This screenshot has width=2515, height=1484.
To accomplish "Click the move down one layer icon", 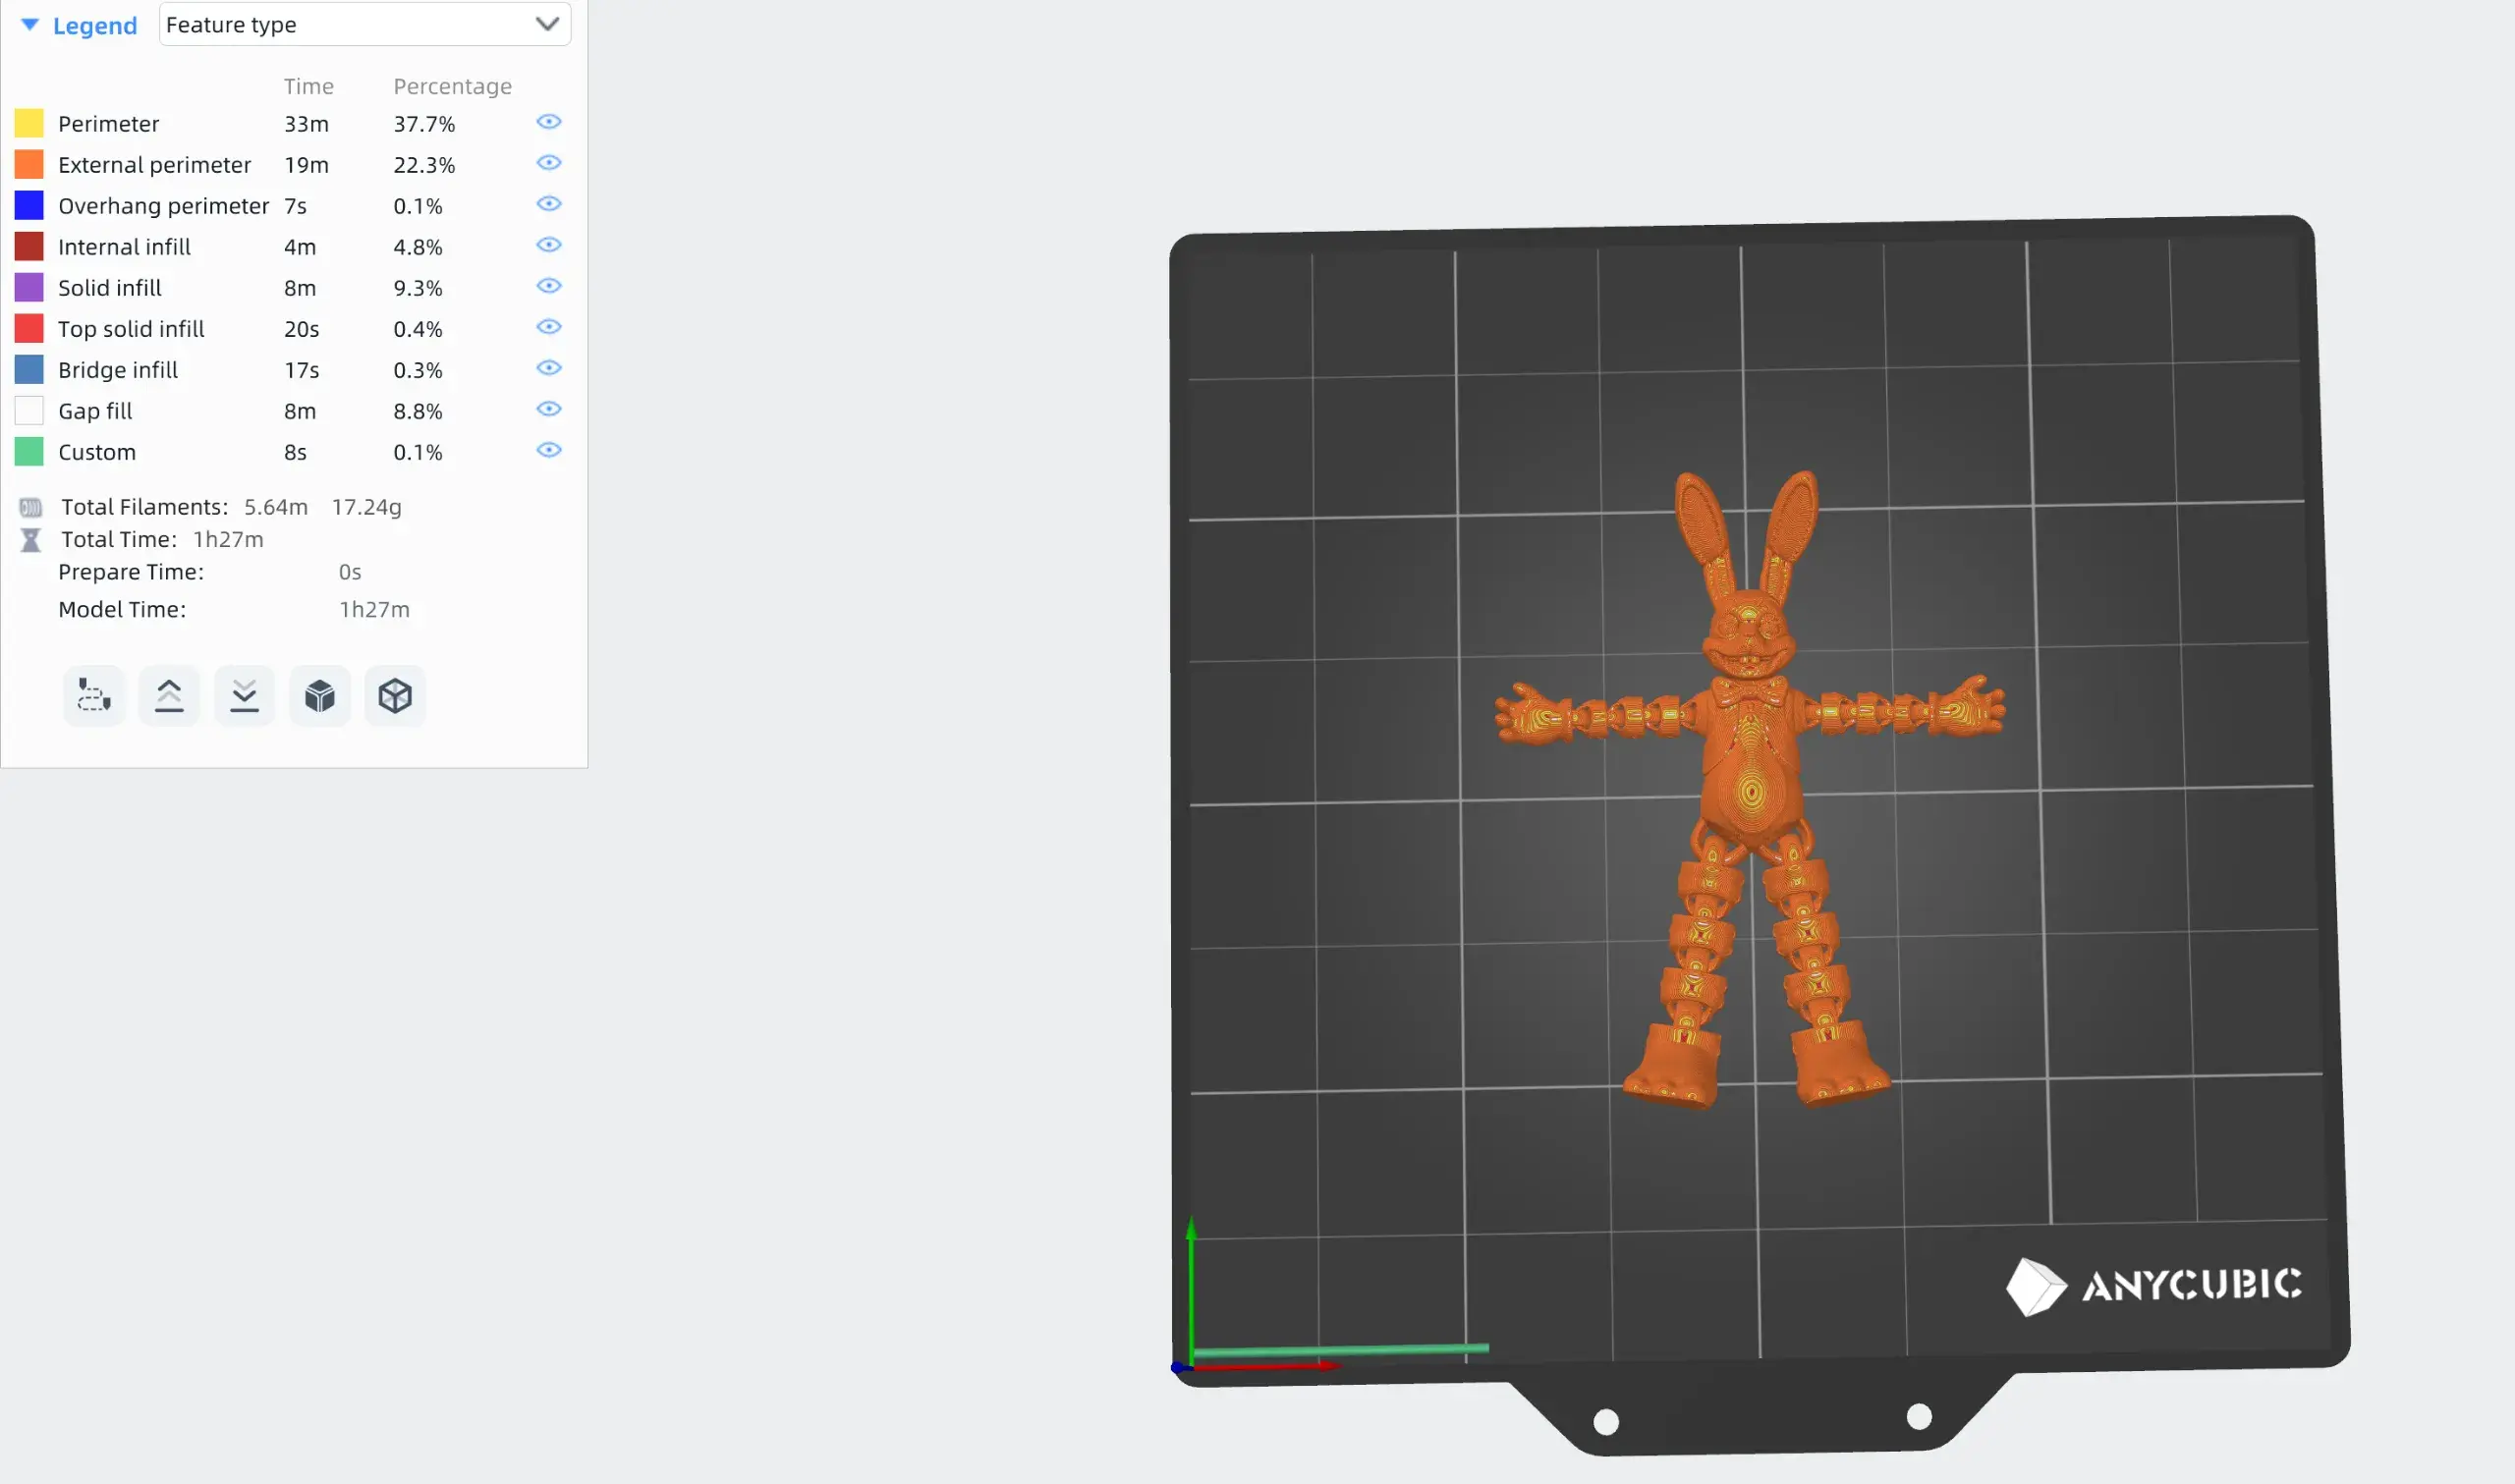I will tap(244, 695).
